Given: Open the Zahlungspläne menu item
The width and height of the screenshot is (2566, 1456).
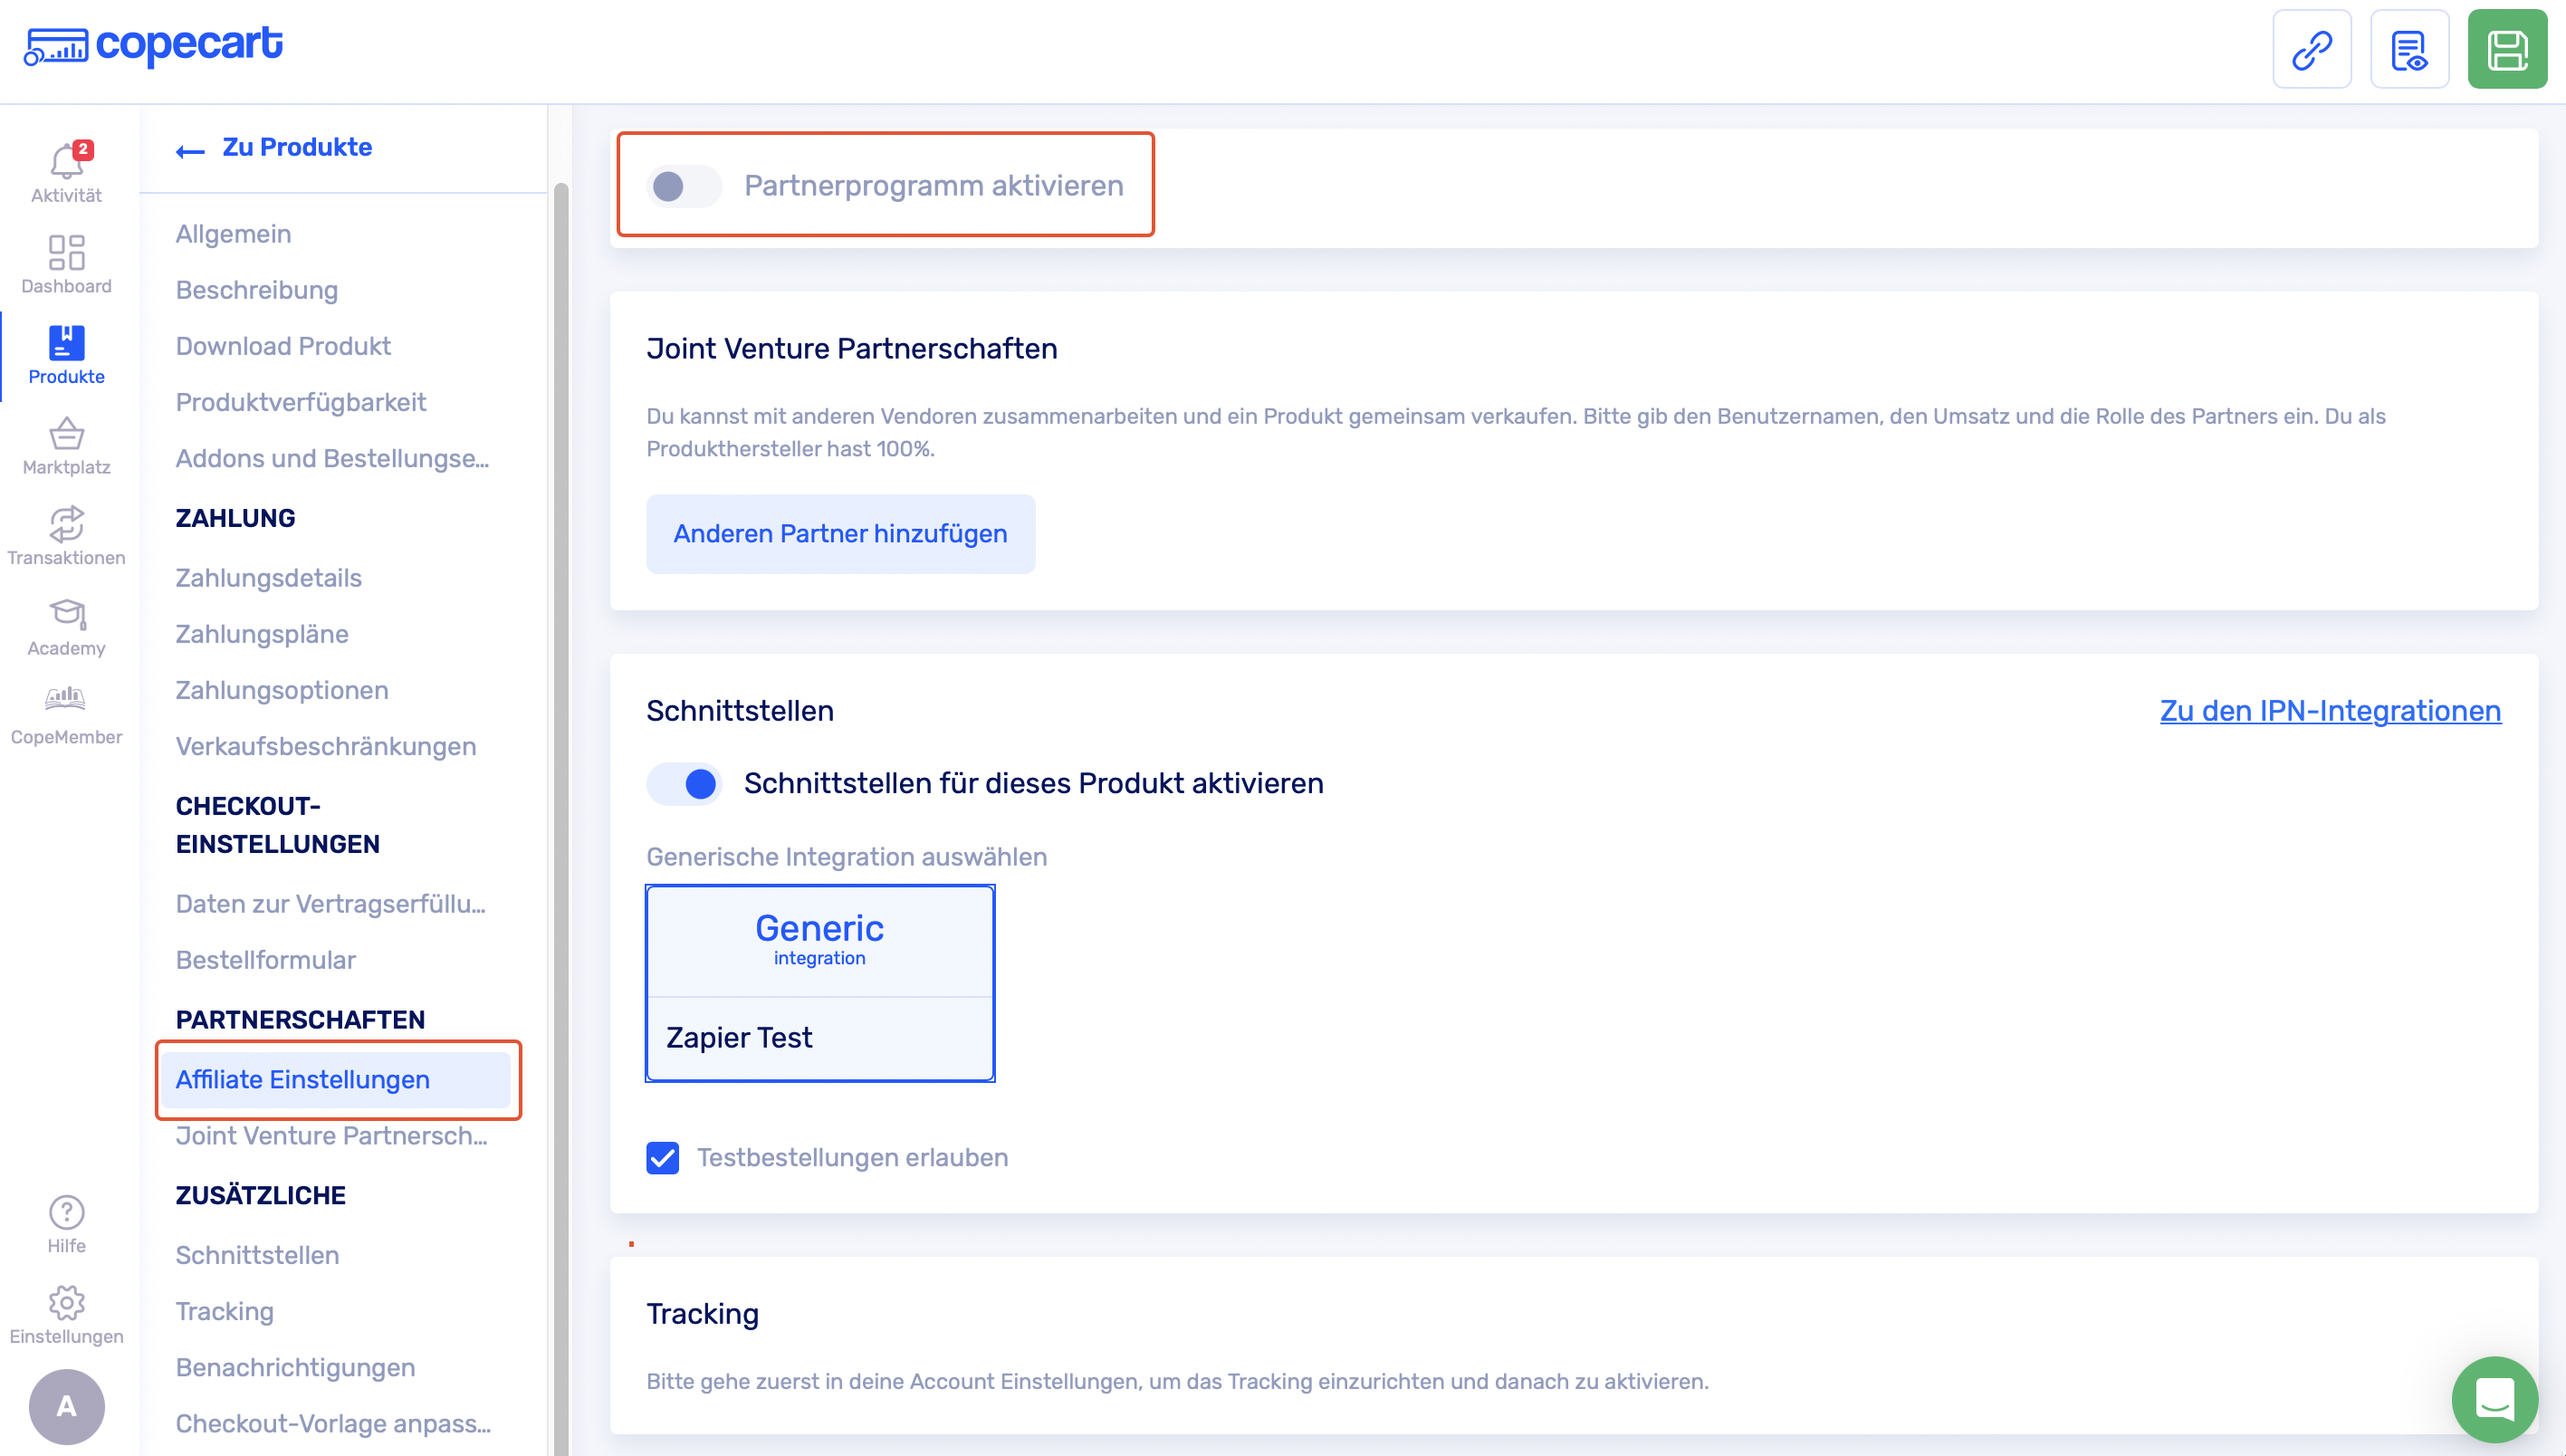Looking at the screenshot, I should (x=262, y=634).
